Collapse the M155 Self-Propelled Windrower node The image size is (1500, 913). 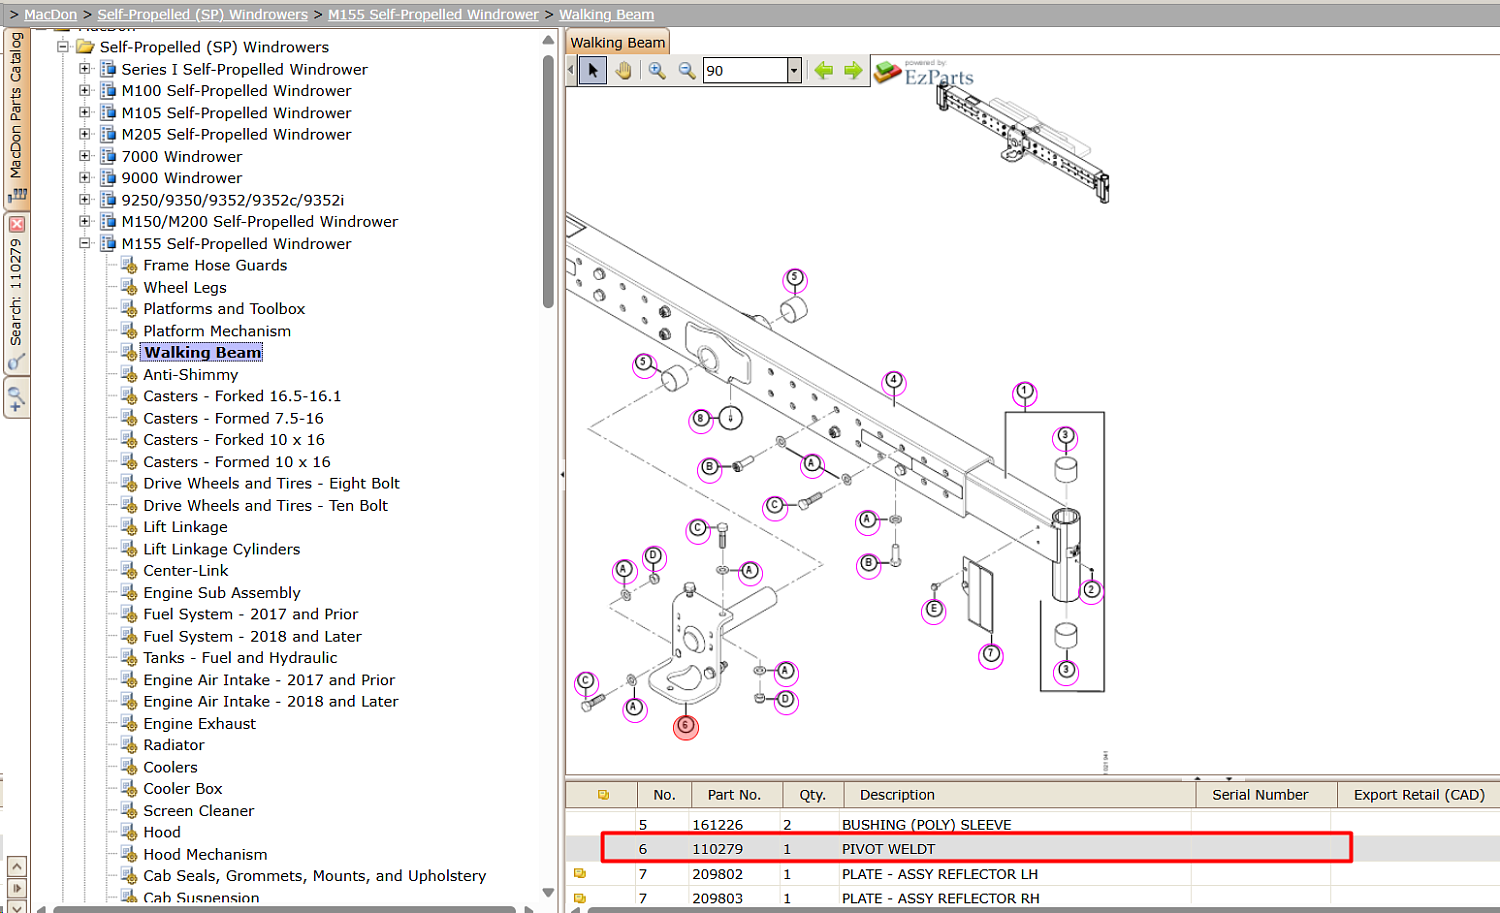85,243
